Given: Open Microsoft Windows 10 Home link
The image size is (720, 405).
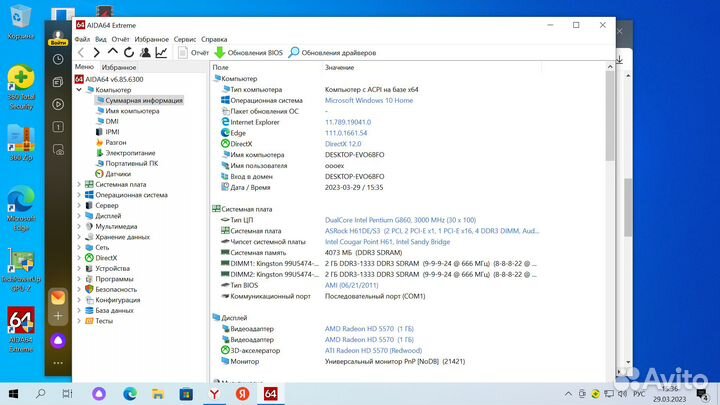Looking at the screenshot, I should click(369, 101).
